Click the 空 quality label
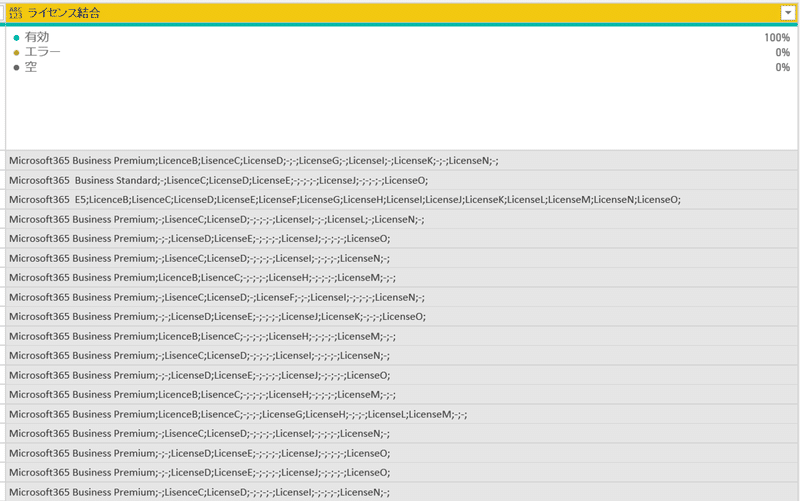Viewport: 800px width, 501px height. tap(31, 67)
